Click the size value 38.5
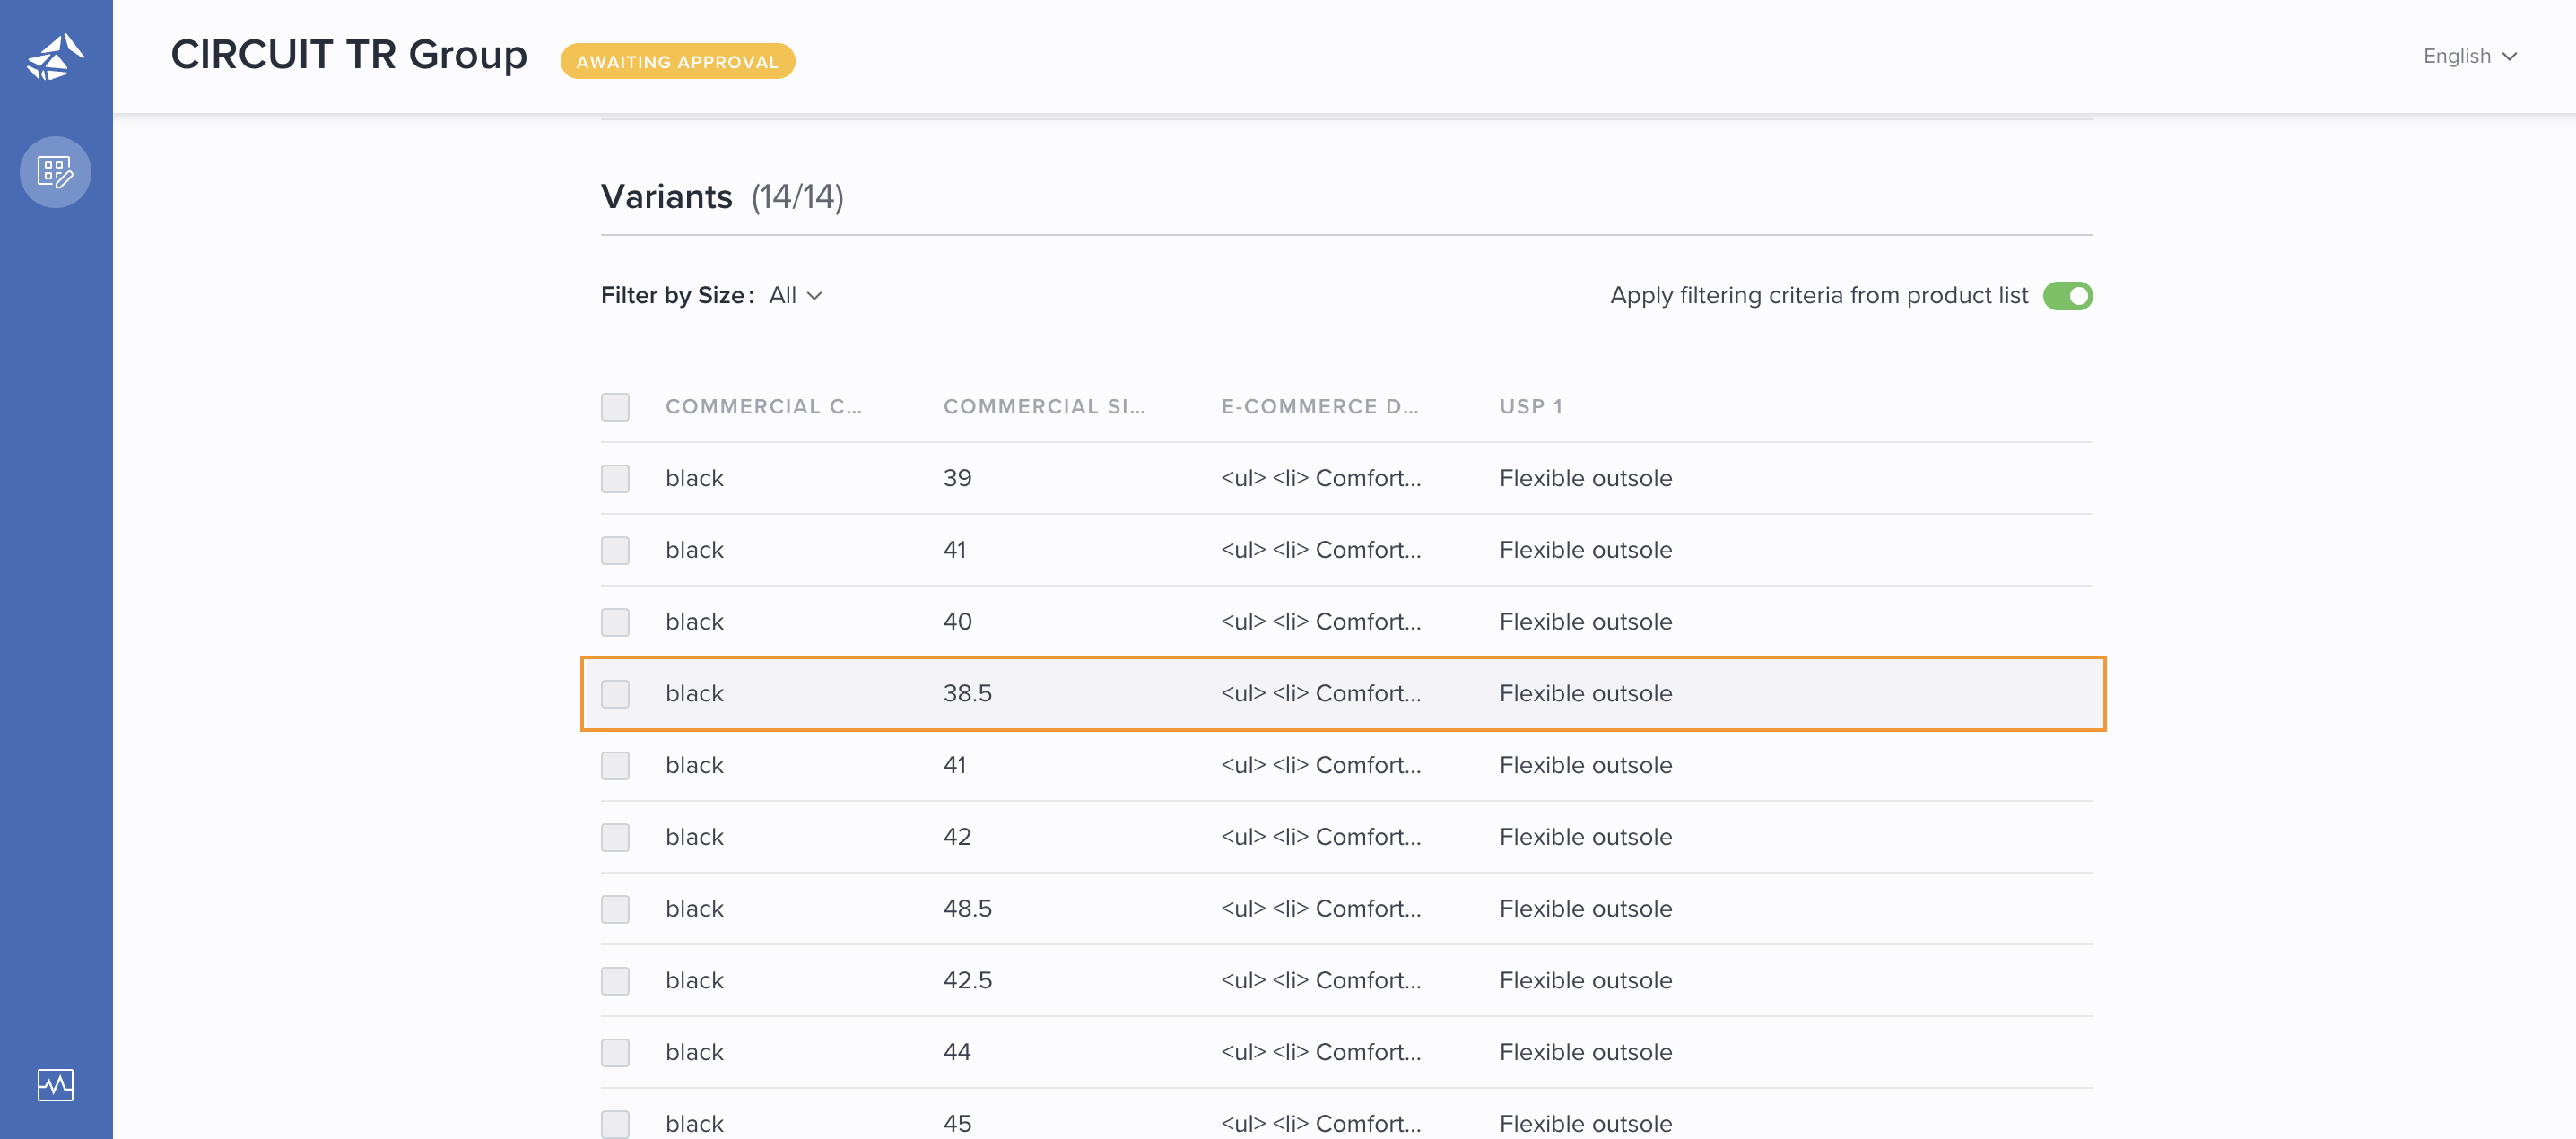Screen dimensions: 2576x1139 (967, 694)
